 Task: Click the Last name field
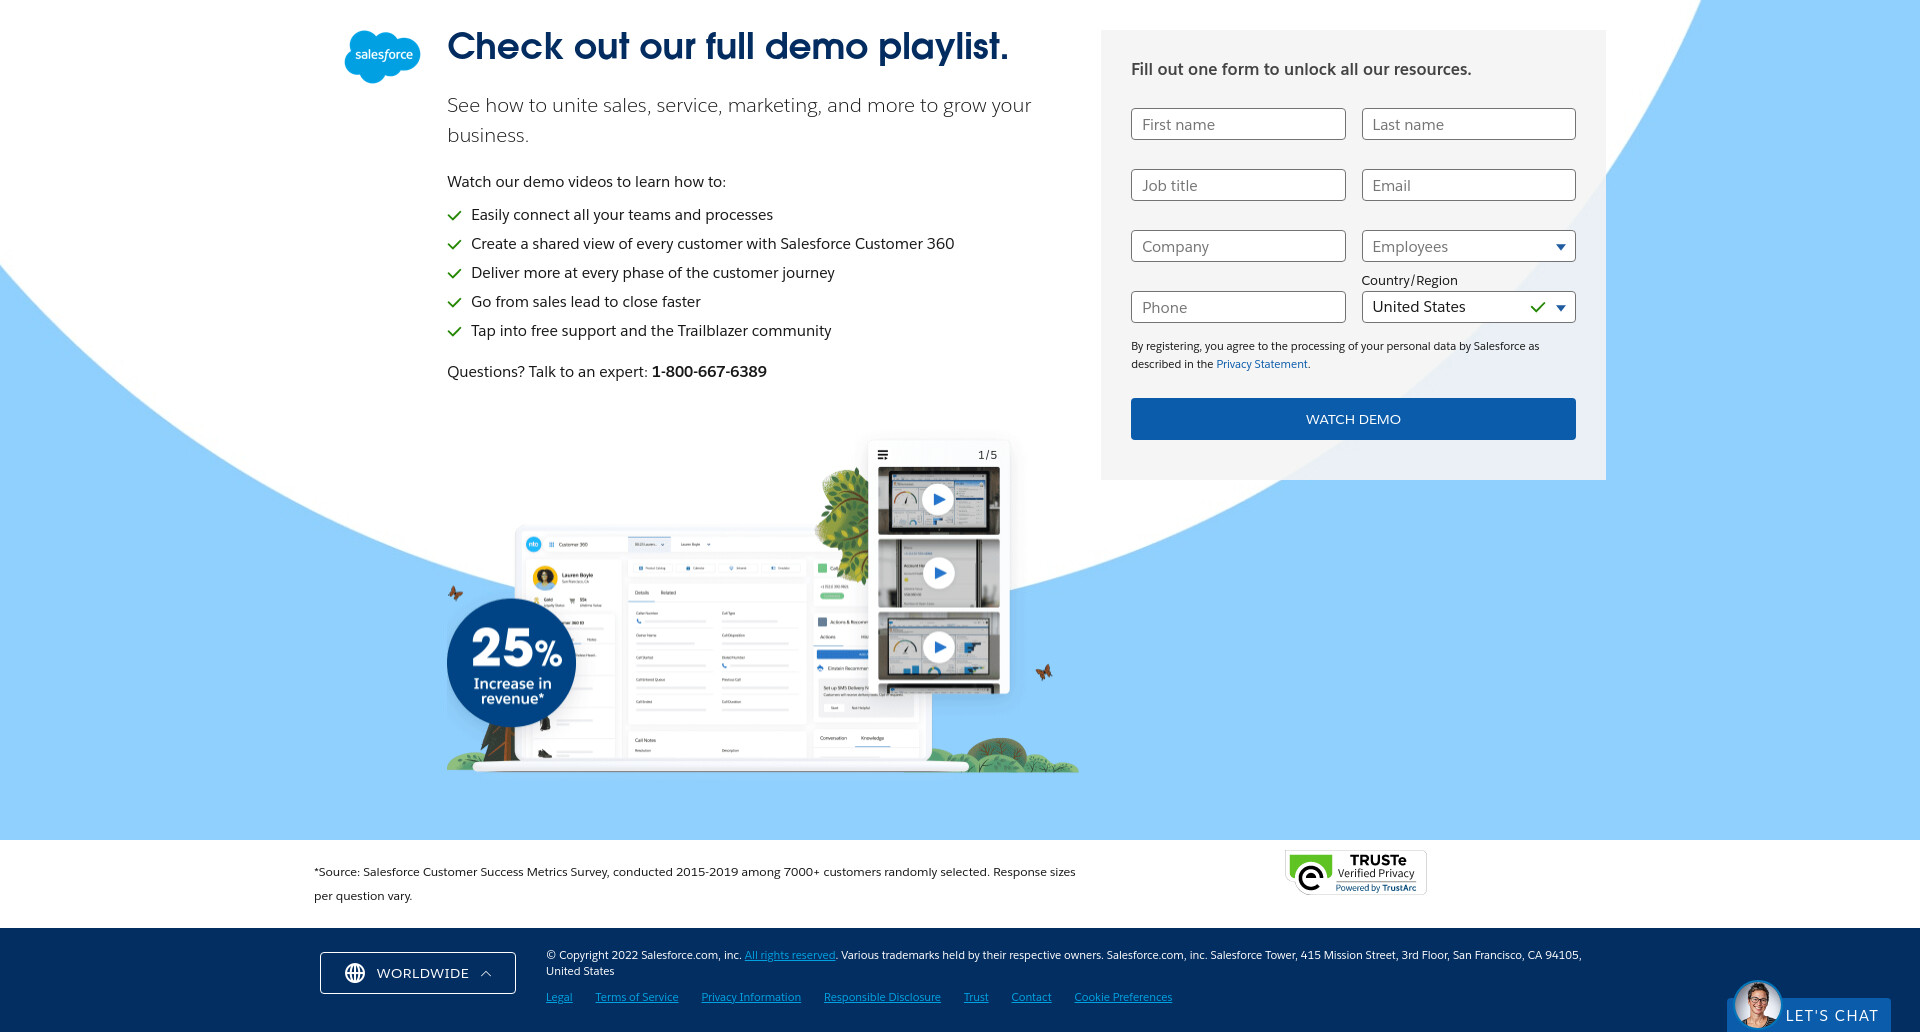(x=1468, y=124)
